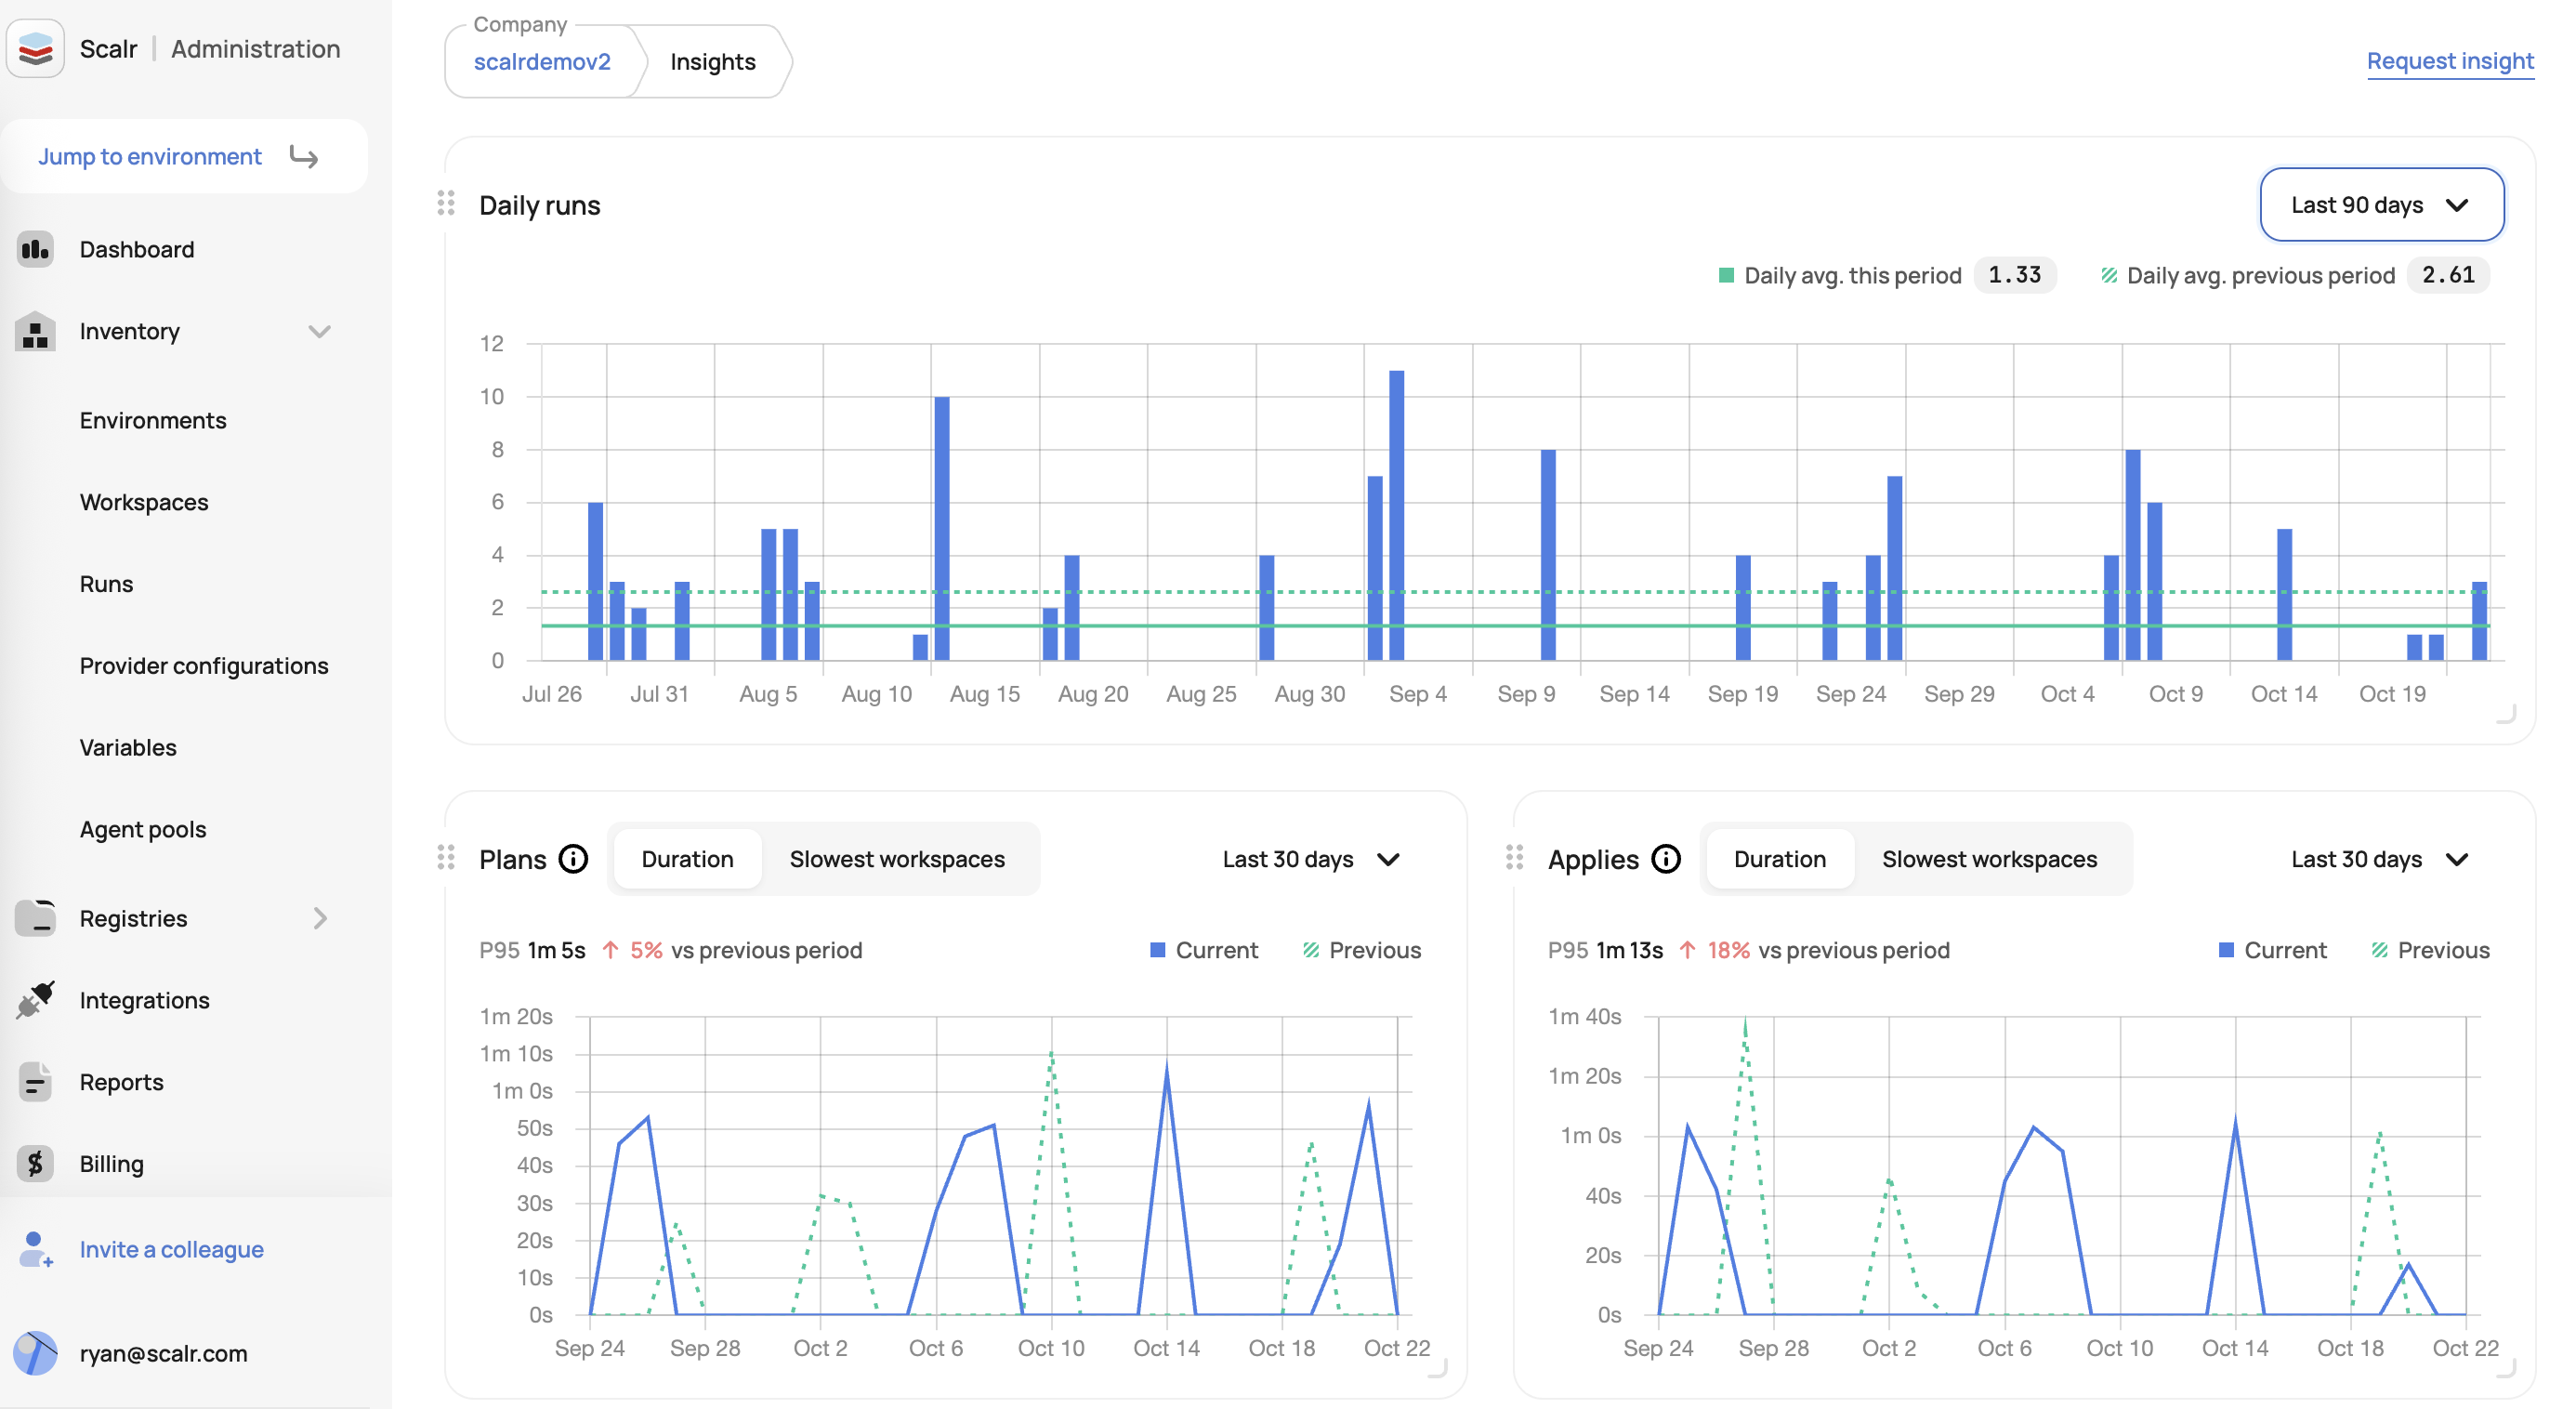Click the Billing dollar icon
The width and height of the screenshot is (2576, 1409).
[35, 1164]
